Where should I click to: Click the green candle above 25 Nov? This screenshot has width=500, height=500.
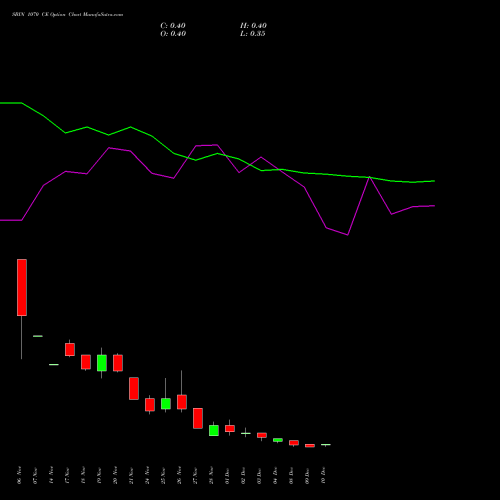click(x=166, y=404)
